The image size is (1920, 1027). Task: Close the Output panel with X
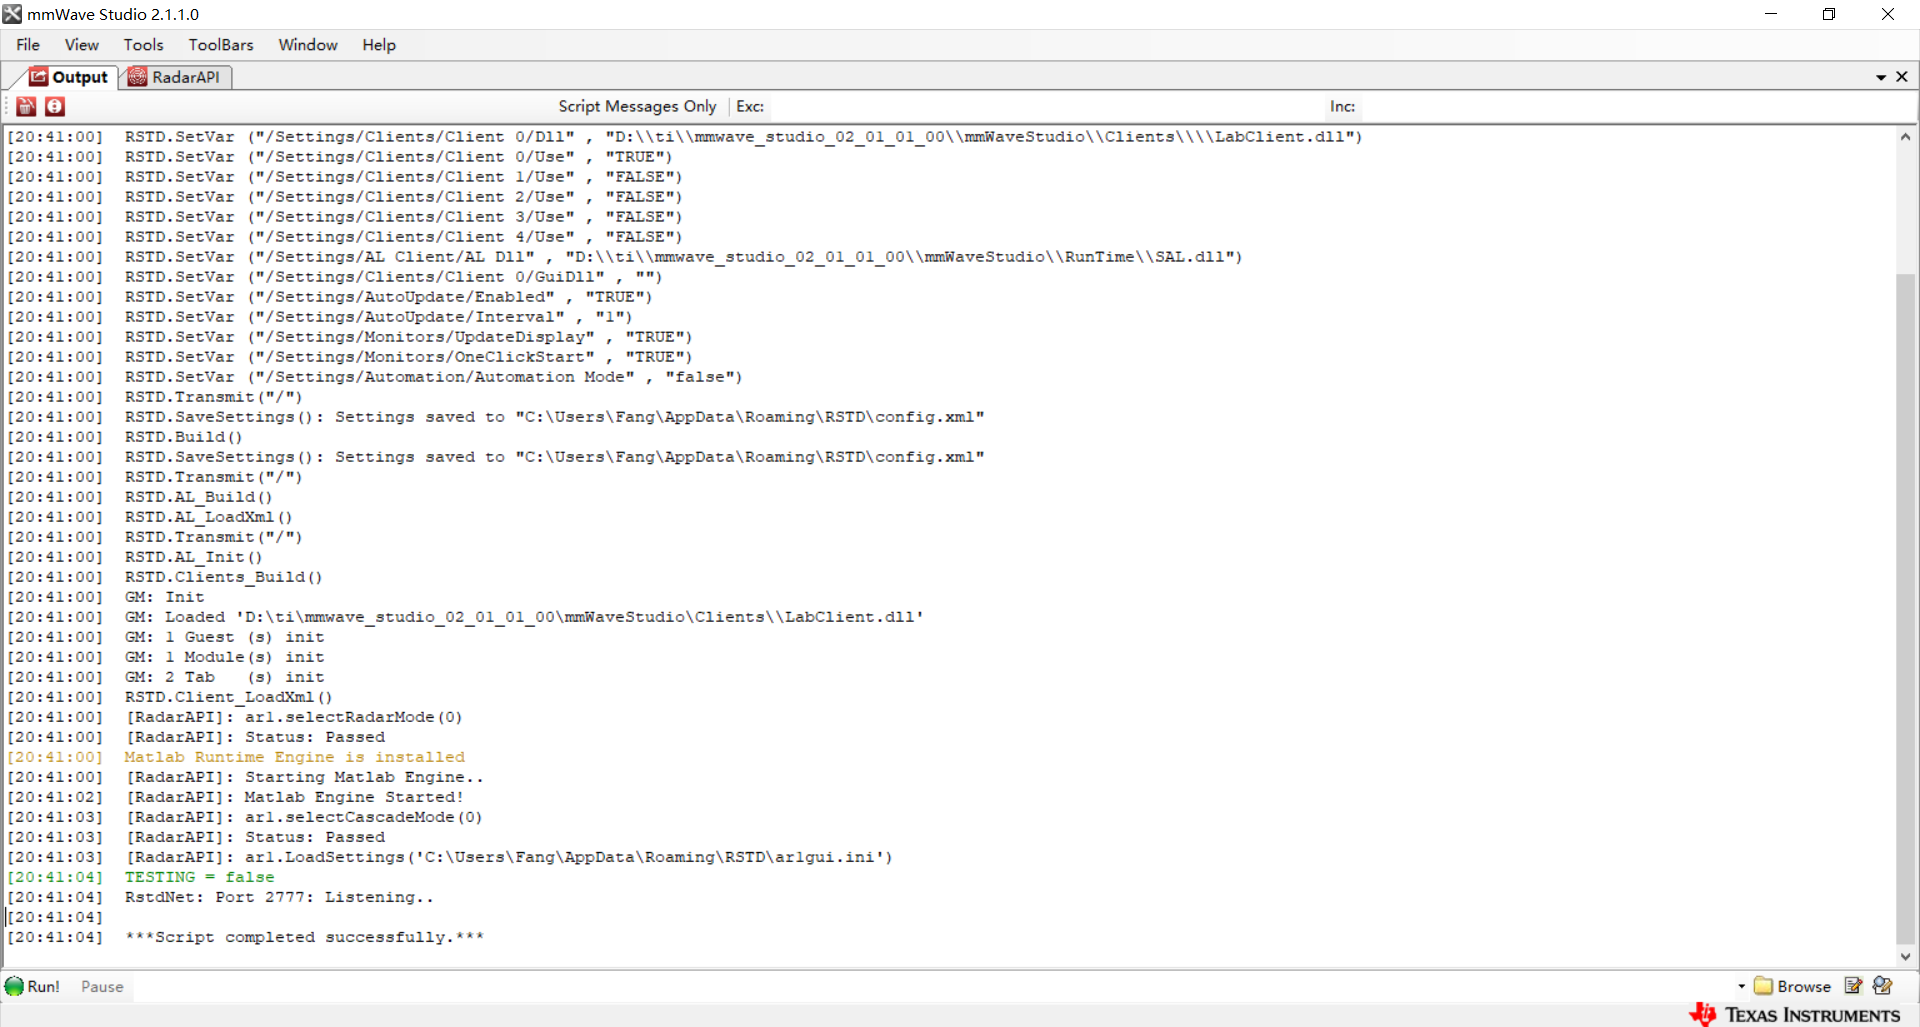click(x=1902, y=77)
